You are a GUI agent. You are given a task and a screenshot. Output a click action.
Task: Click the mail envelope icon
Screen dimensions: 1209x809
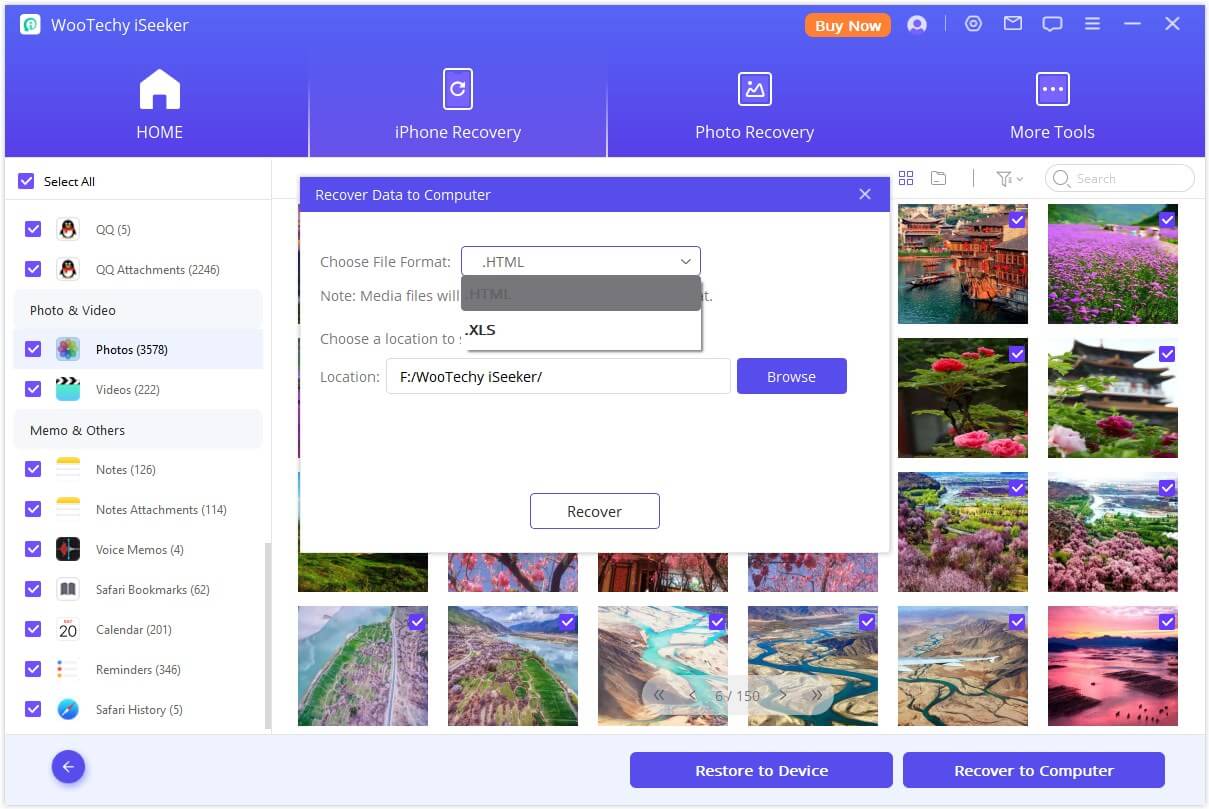(x=1013, y=25)
